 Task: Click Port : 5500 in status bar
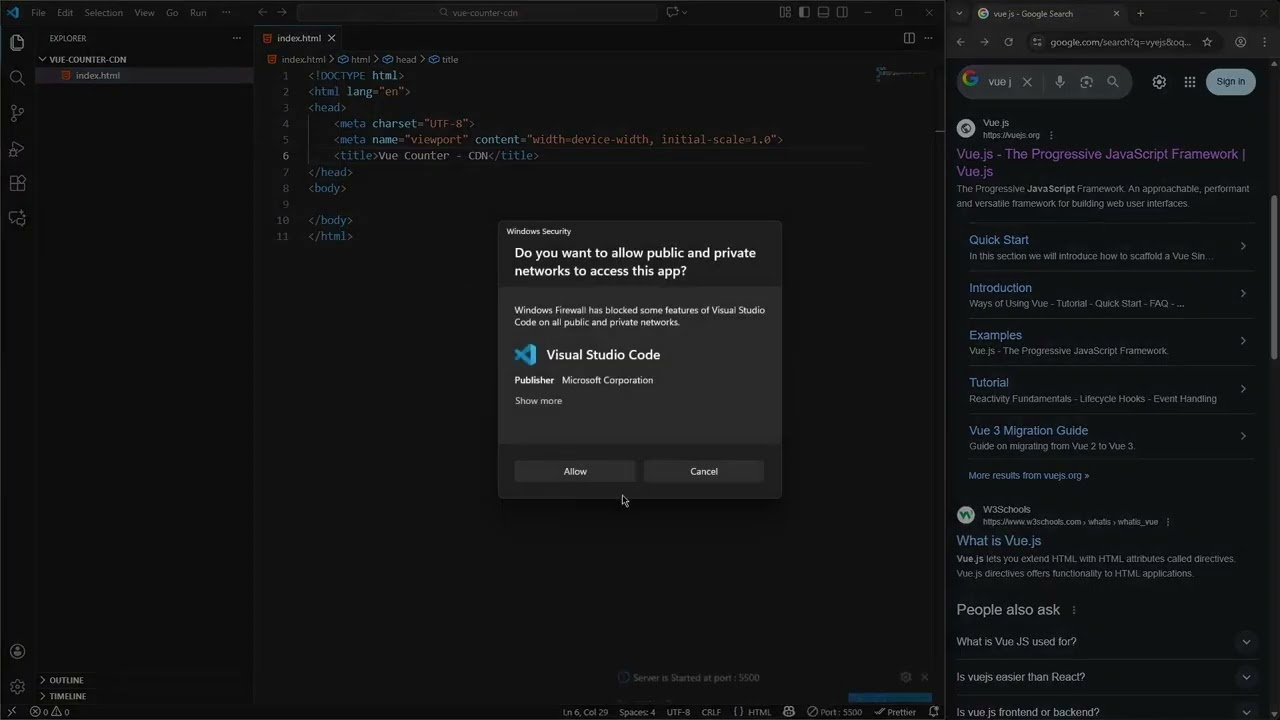tap(834, 712)
